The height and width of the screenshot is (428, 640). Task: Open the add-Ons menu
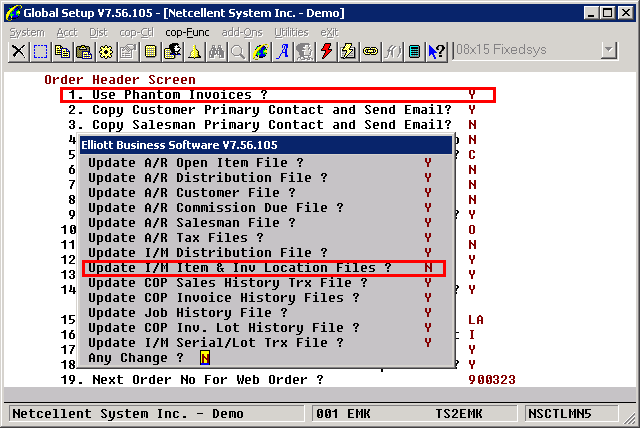[x=242, y=32]
